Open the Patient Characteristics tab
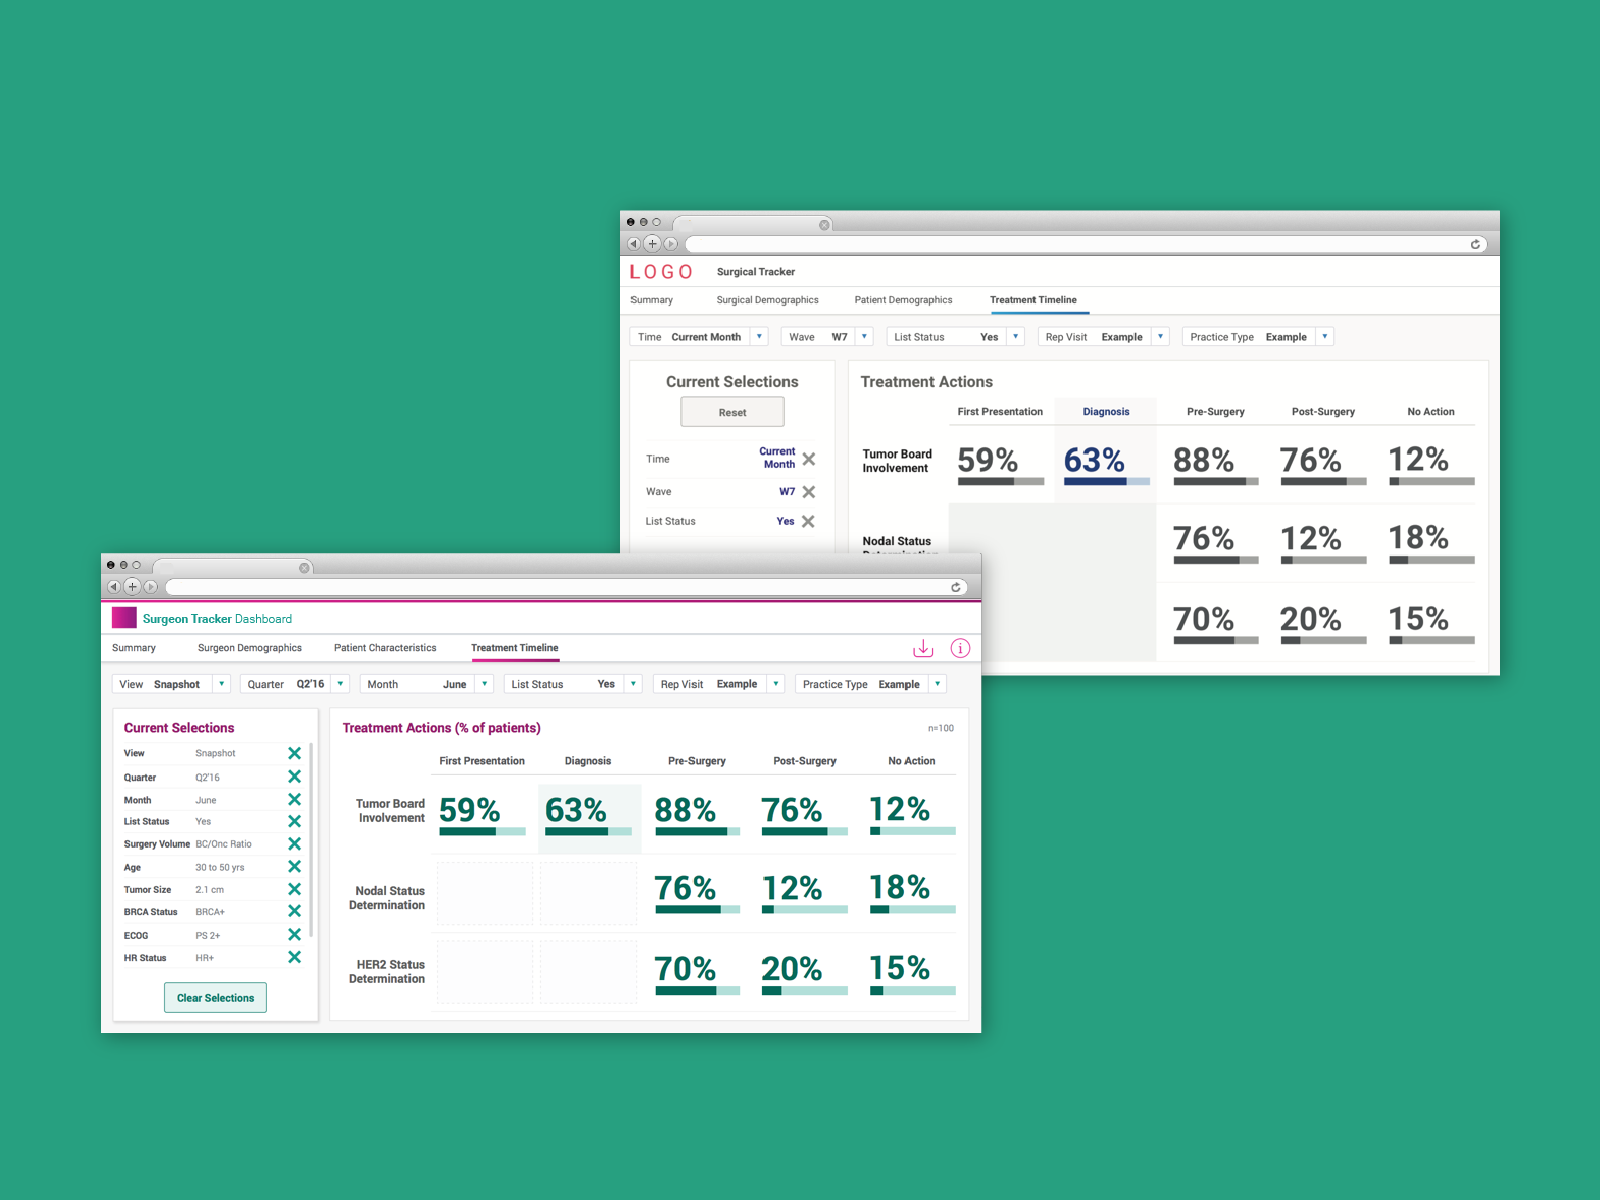Image resolution: width=1600 pixels, height=1200 pixels. point(385,648)
